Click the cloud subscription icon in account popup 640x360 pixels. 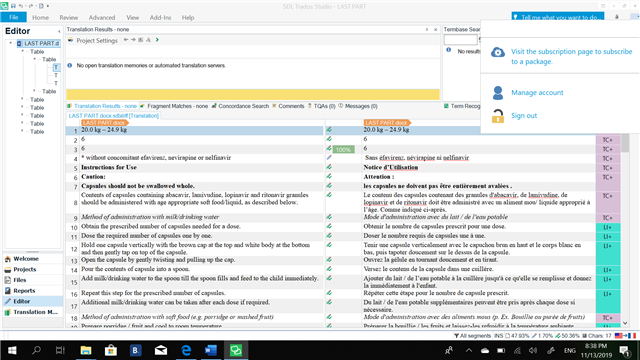pyautogui.click(x=498, y=52)
